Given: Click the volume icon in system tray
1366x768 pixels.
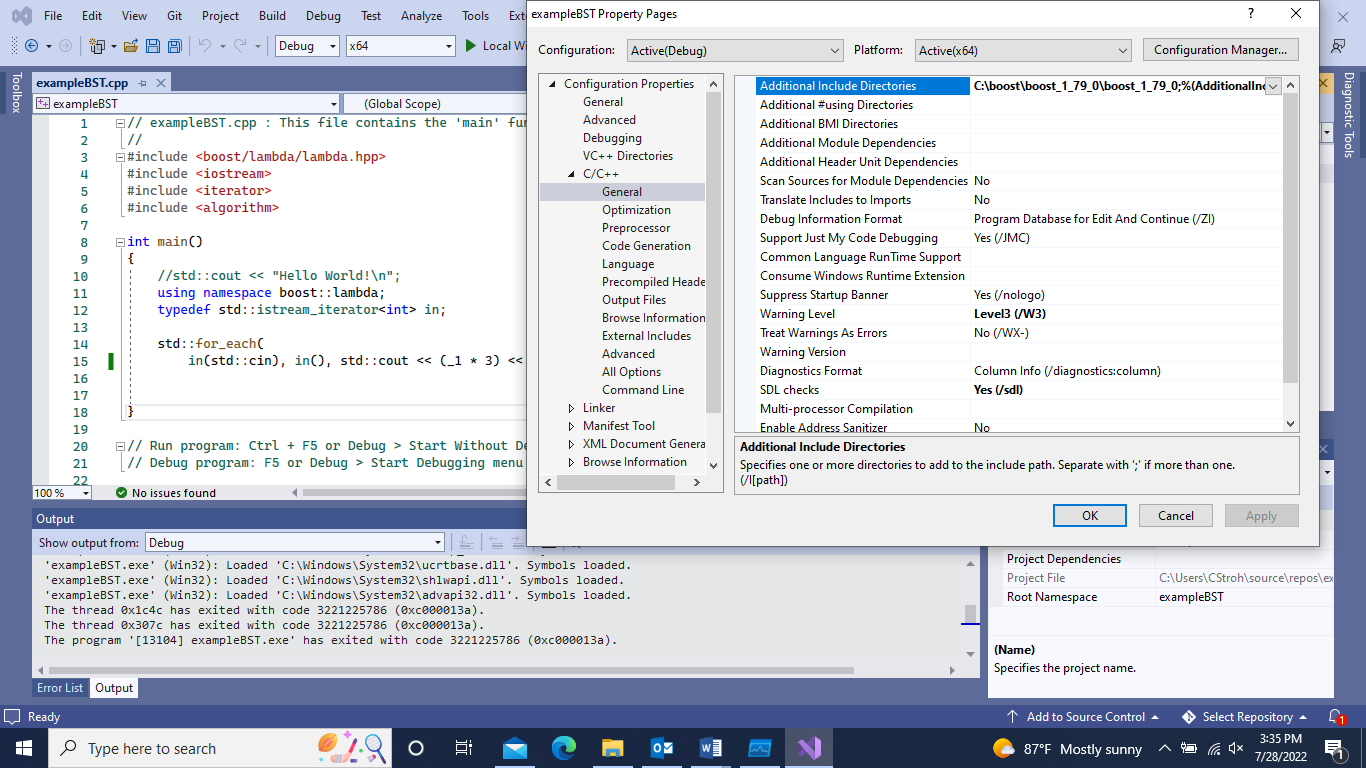Looking at the screenshot, I should [1237, 748].
